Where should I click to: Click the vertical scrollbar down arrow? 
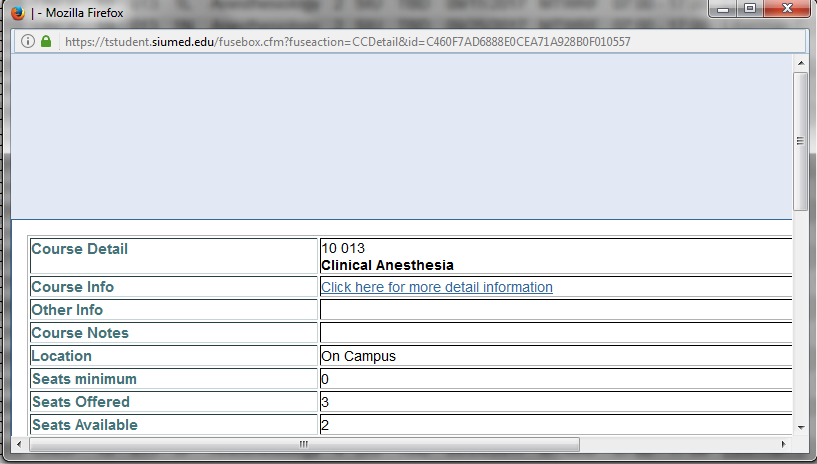(799, 427)
